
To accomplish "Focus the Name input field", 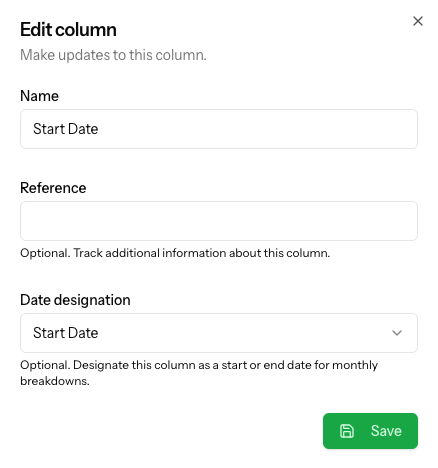I will pos(219,129).
